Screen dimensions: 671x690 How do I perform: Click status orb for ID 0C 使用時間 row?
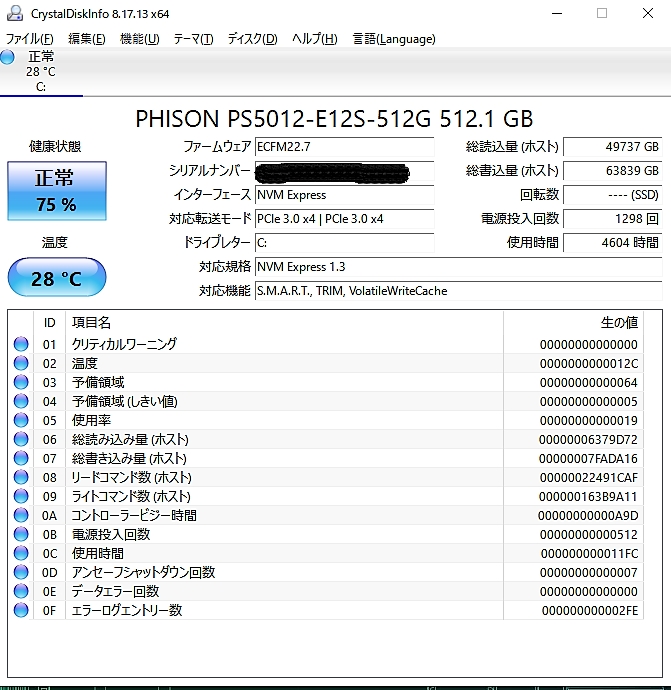(21, 553)
